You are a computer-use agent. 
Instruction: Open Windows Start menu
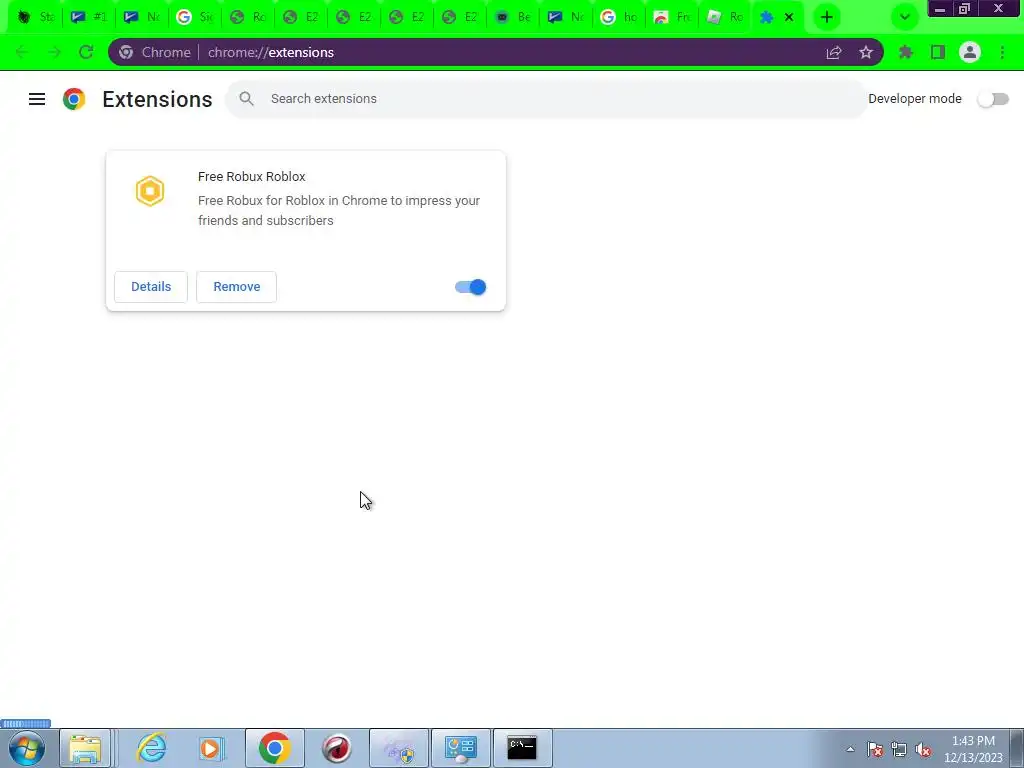27,748
